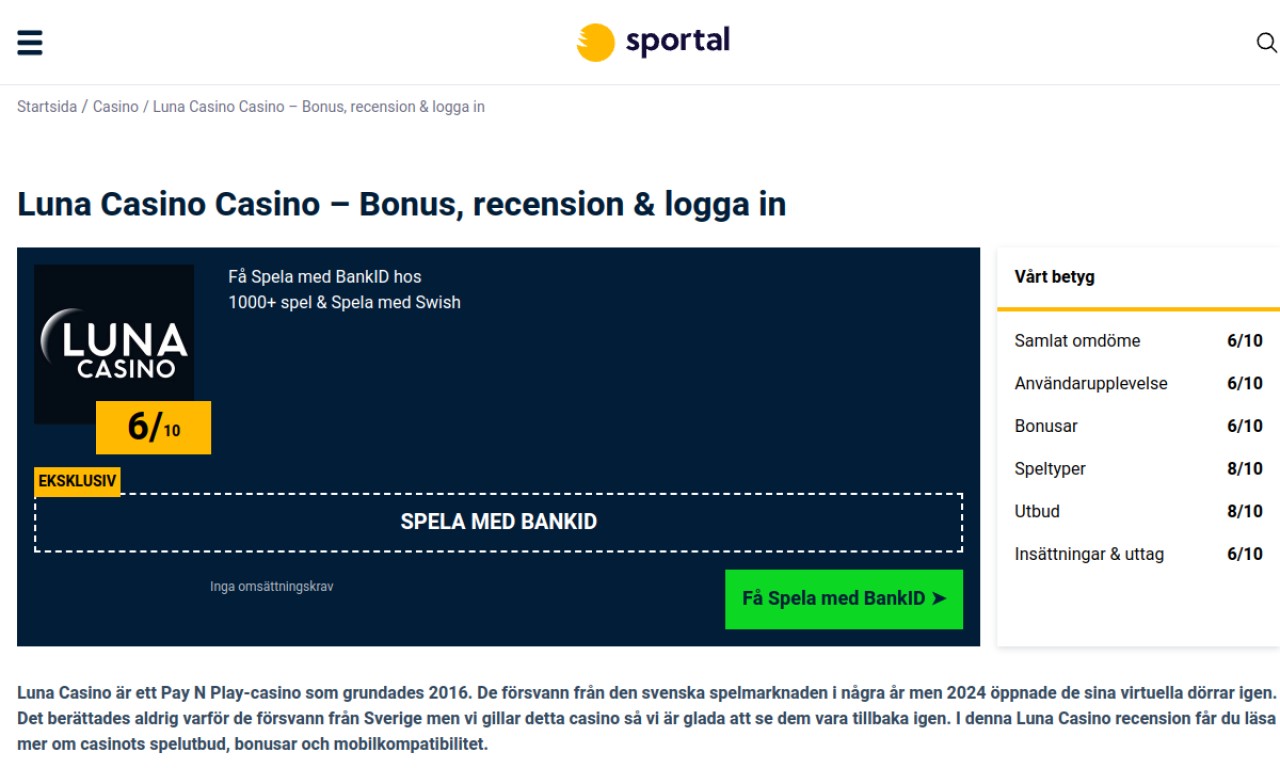
Task: Select the Bonusar rating row
Action: click(1139, 426)
